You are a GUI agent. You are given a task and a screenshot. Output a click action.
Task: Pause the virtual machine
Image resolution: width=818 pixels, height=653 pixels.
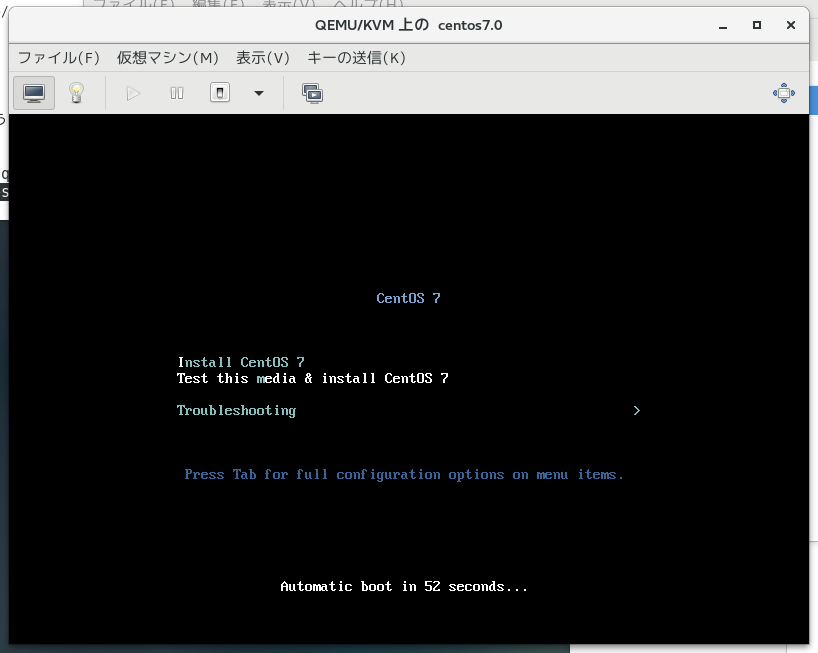177,93
